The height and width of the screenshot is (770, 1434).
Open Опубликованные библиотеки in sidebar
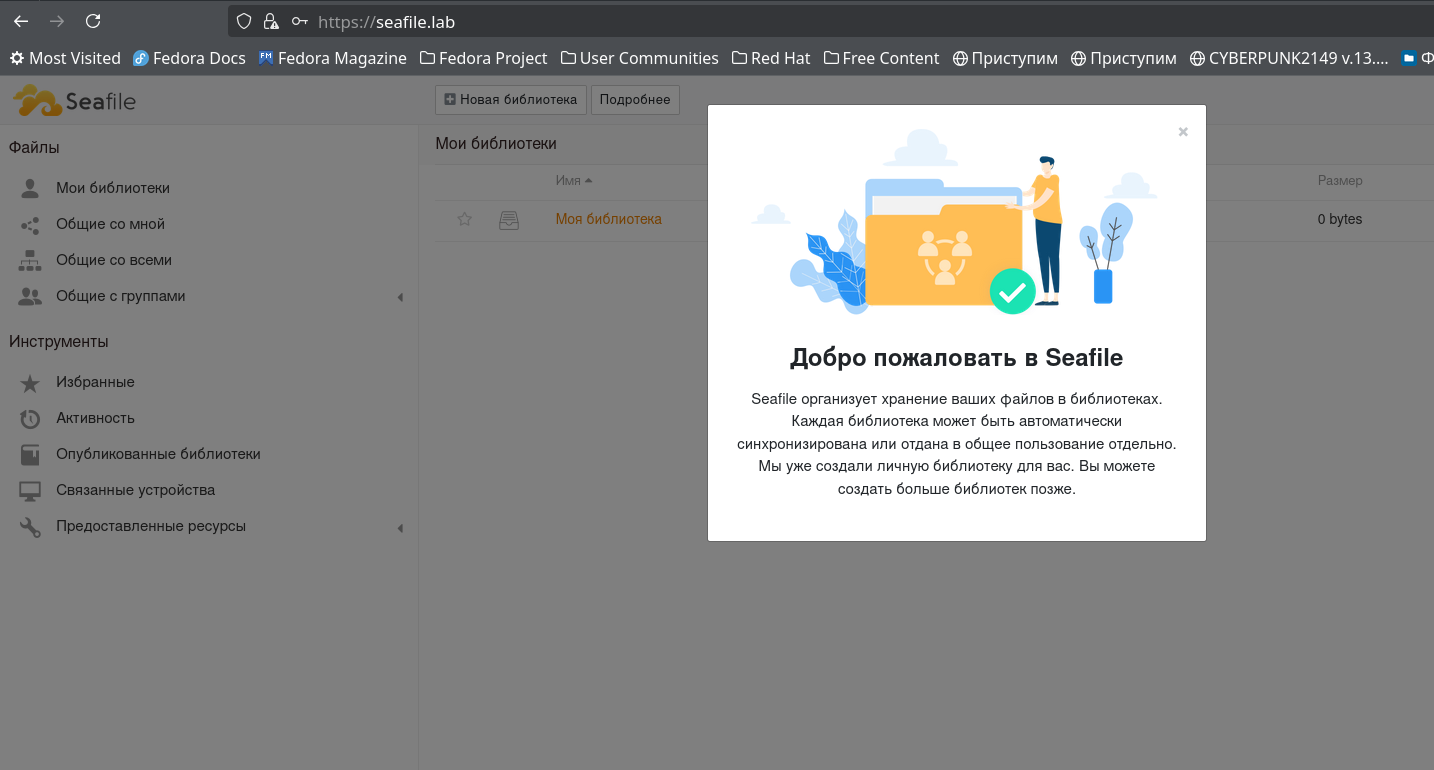point(158,454)
